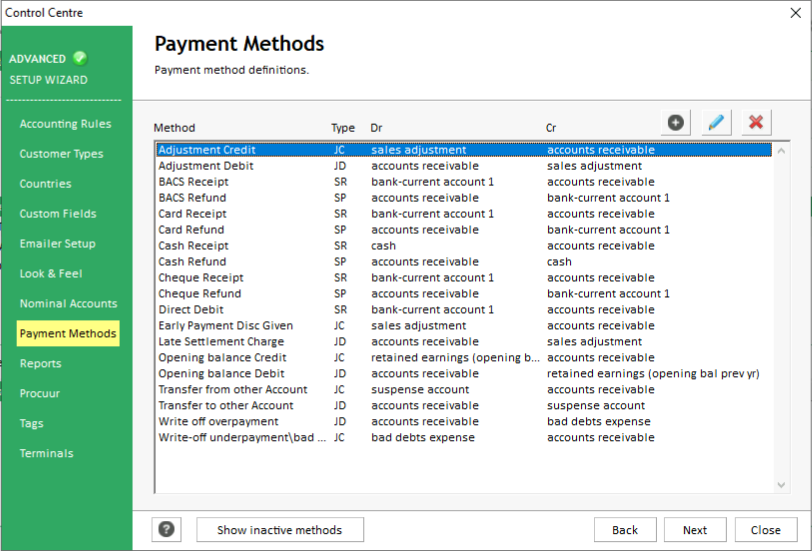Click the Back button
812x551 pixels.
(x=625, y=530)
